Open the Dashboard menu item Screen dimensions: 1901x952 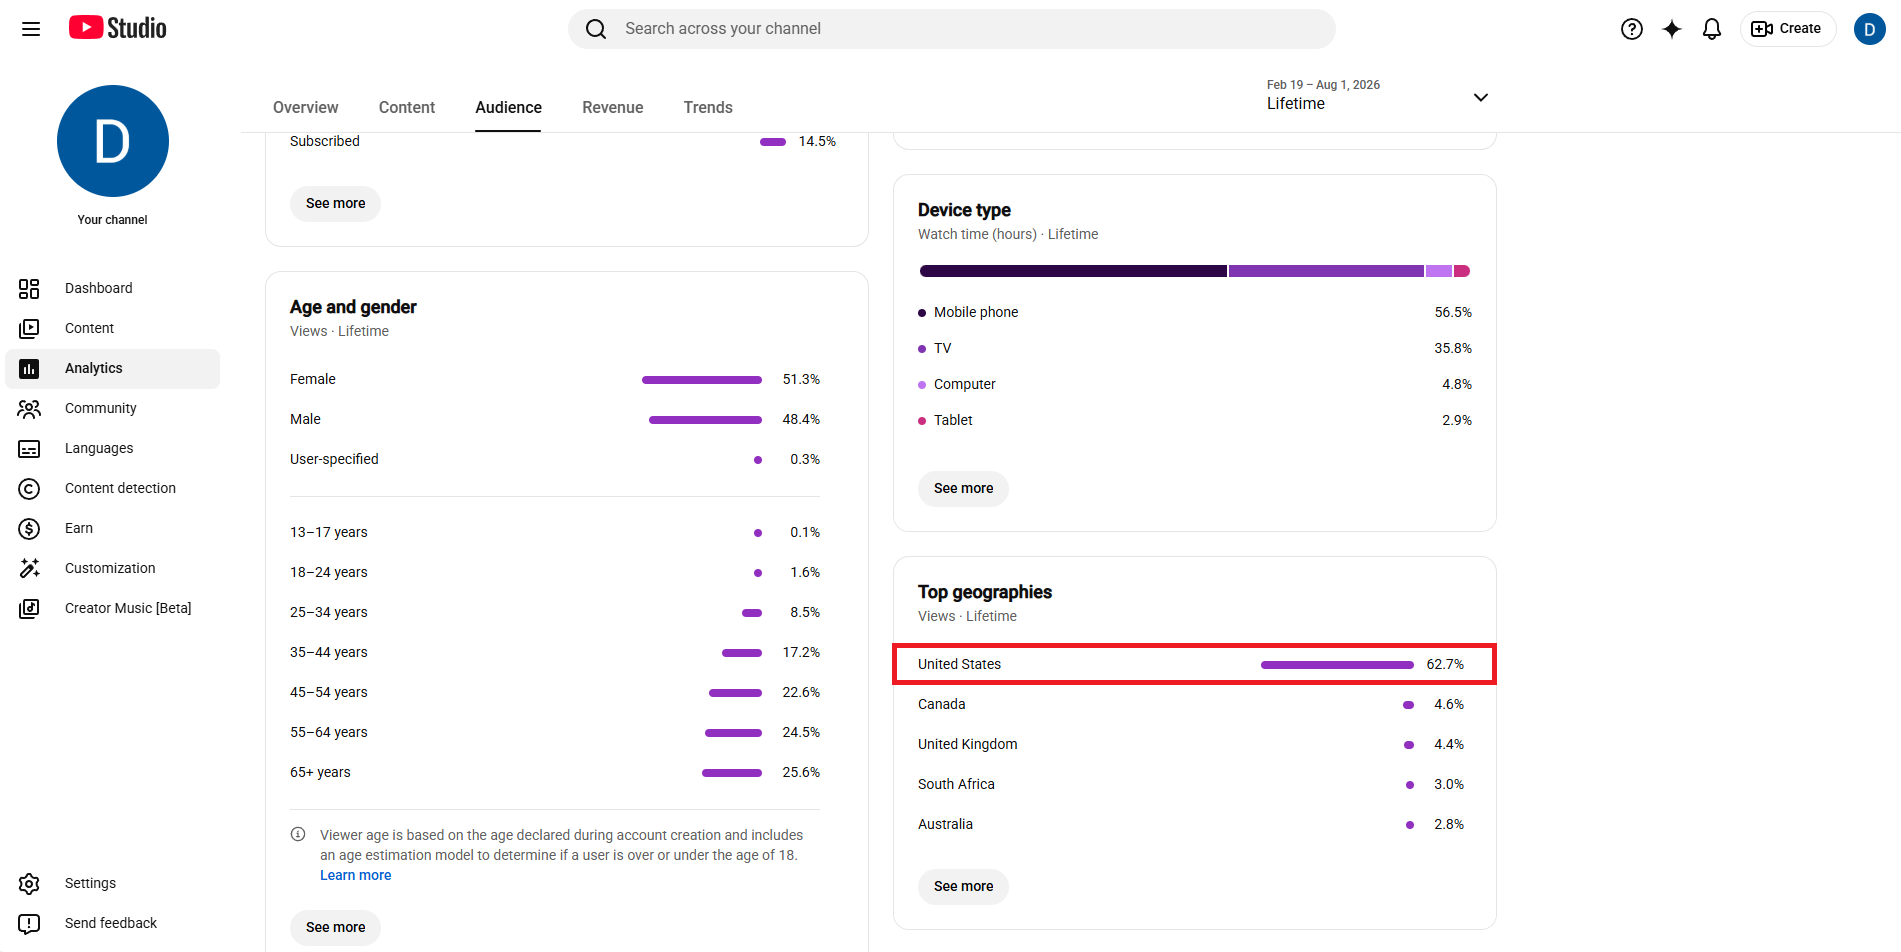[112, 288]
